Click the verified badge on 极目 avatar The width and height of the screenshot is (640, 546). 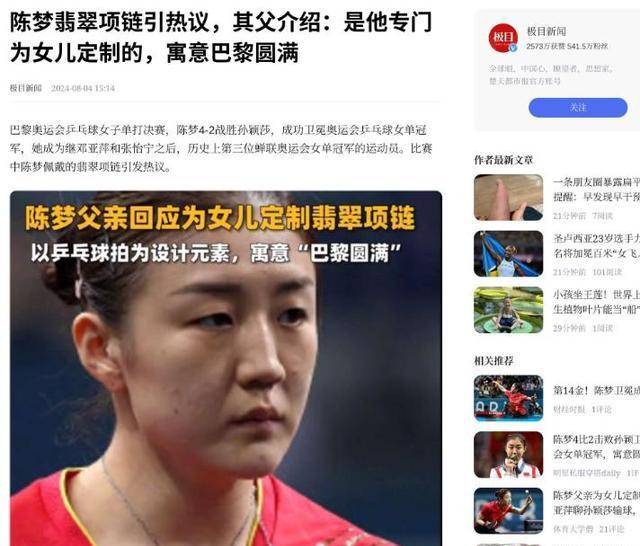coord(513,48)
